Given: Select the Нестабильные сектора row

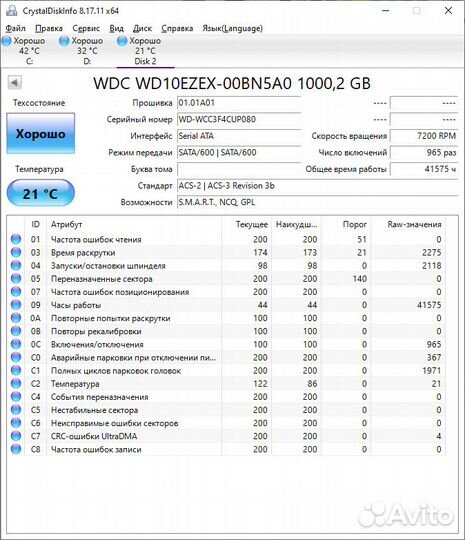Looking at the screenshot, I should click(x=226, y=410).
